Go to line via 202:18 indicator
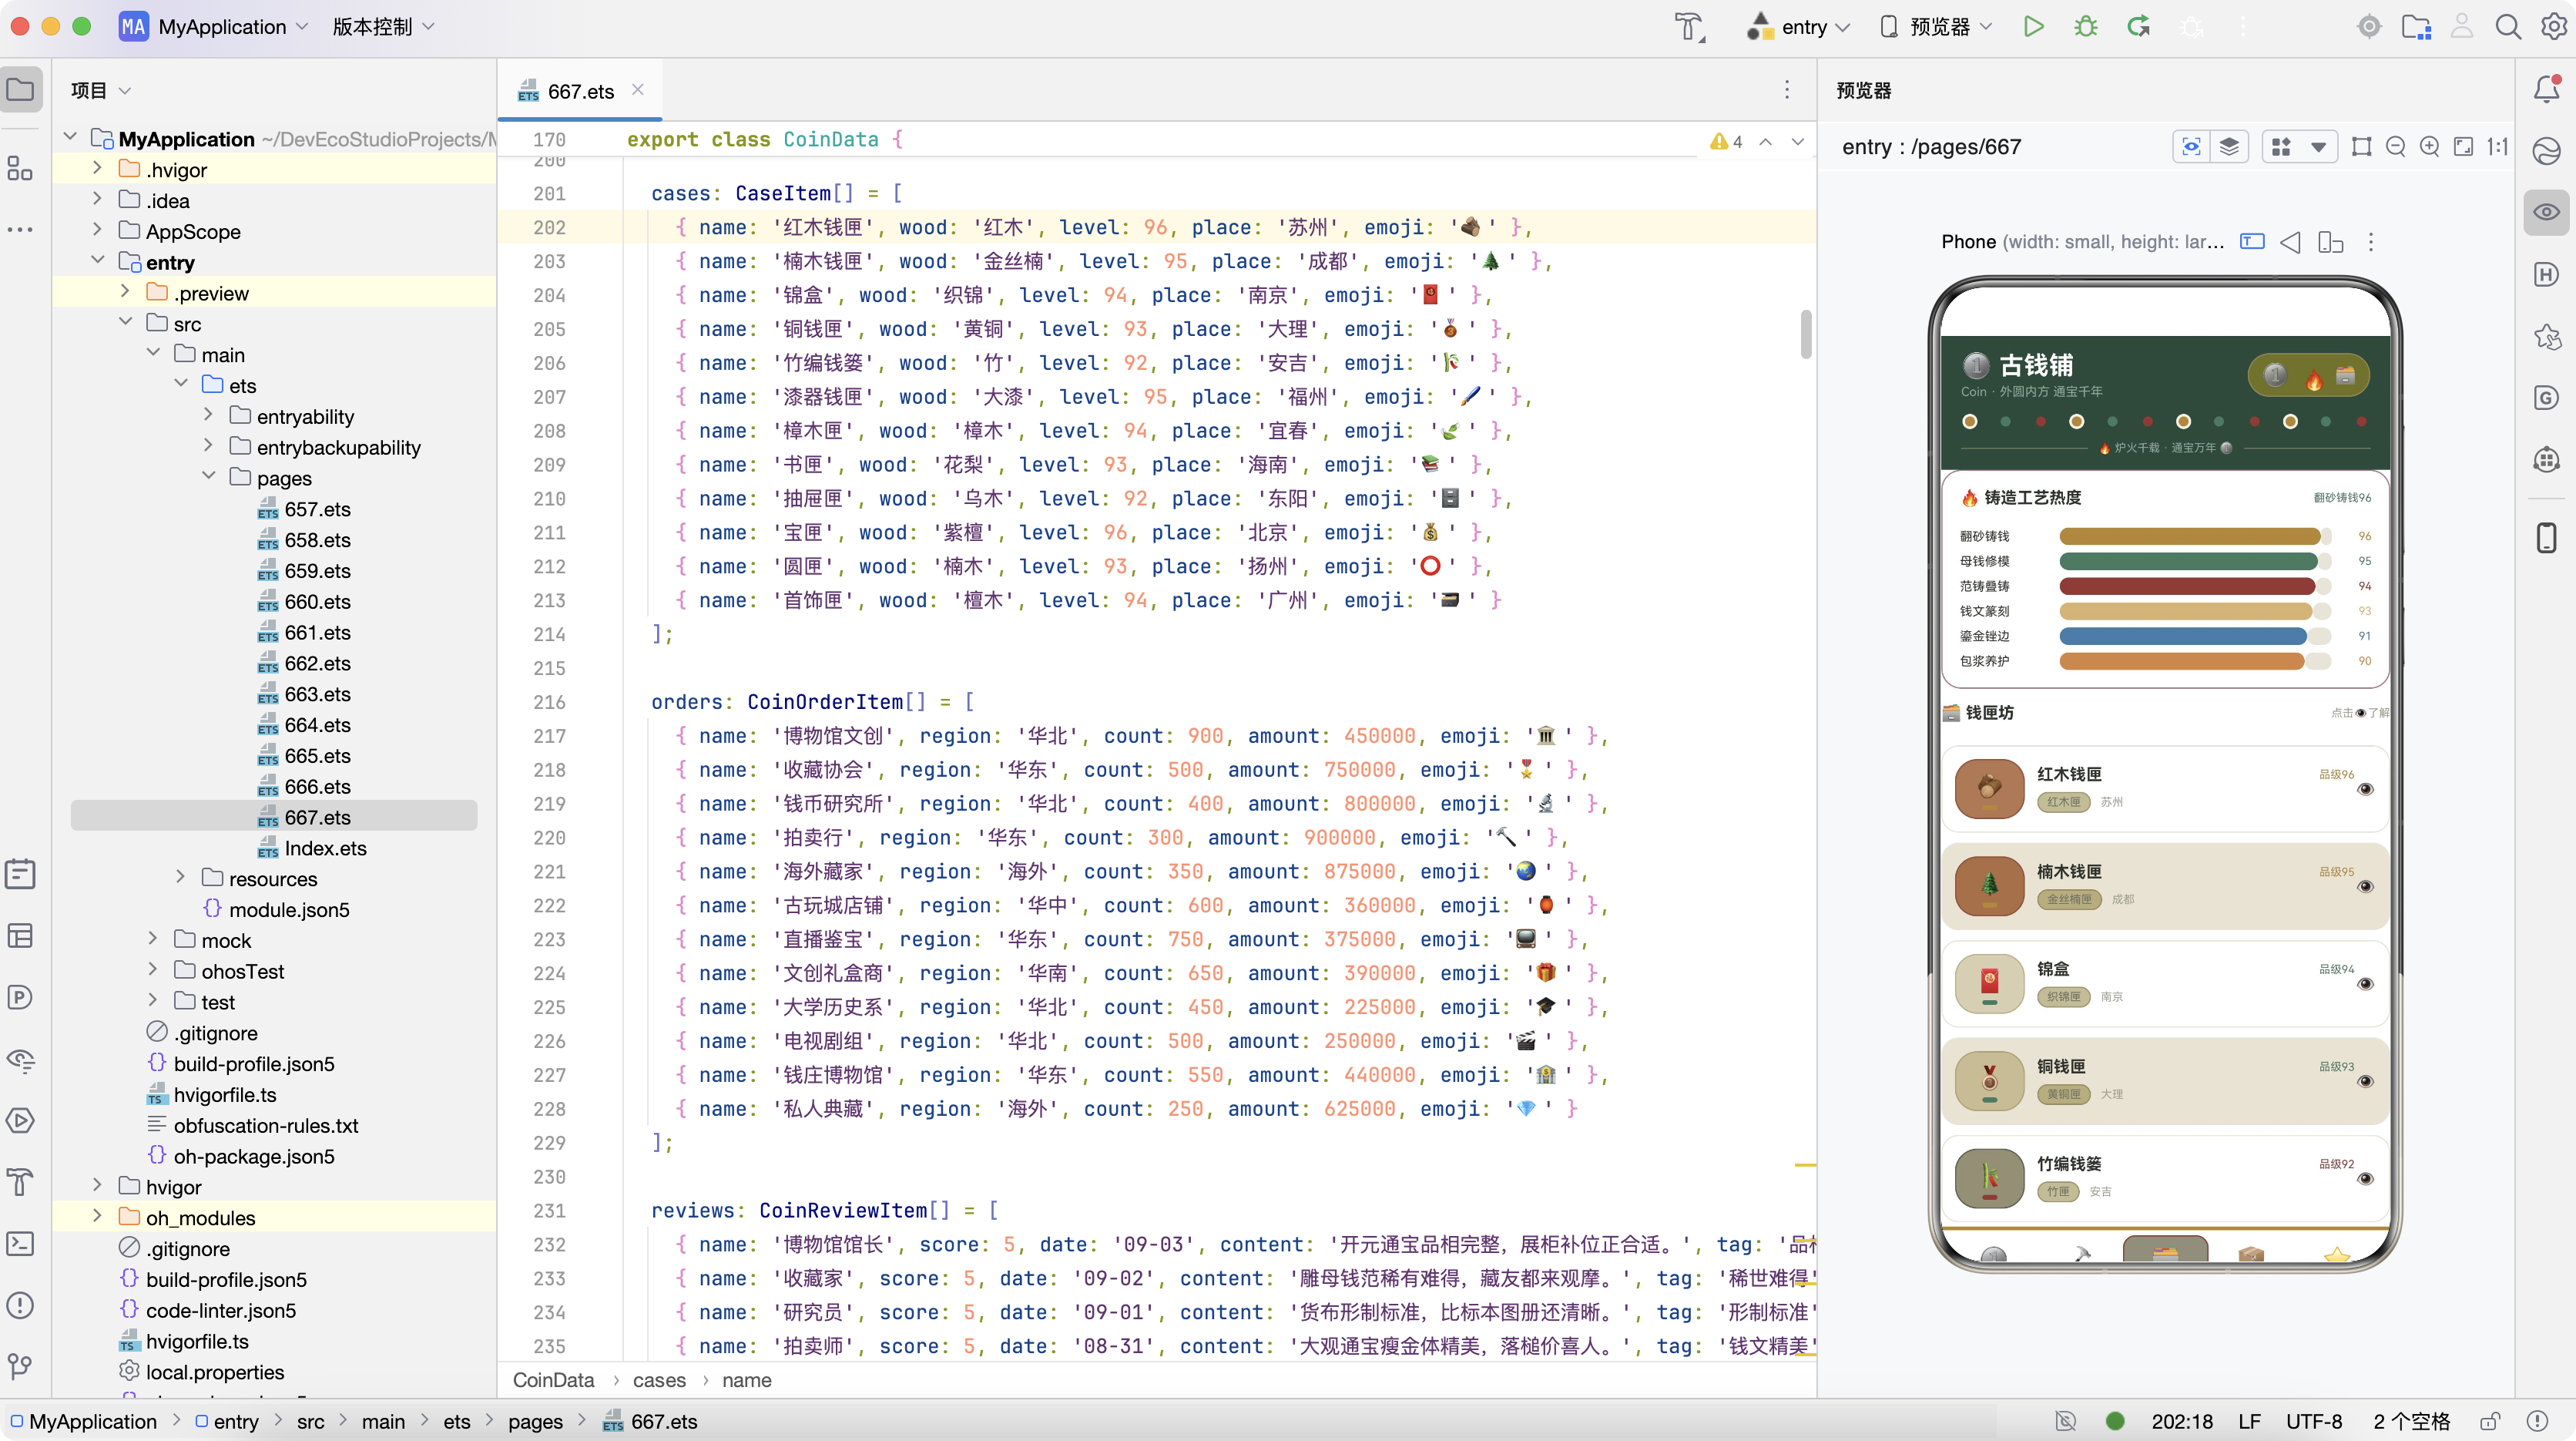The width and height of the screenshot is (2576, 1441). tap(2182, 1421)
